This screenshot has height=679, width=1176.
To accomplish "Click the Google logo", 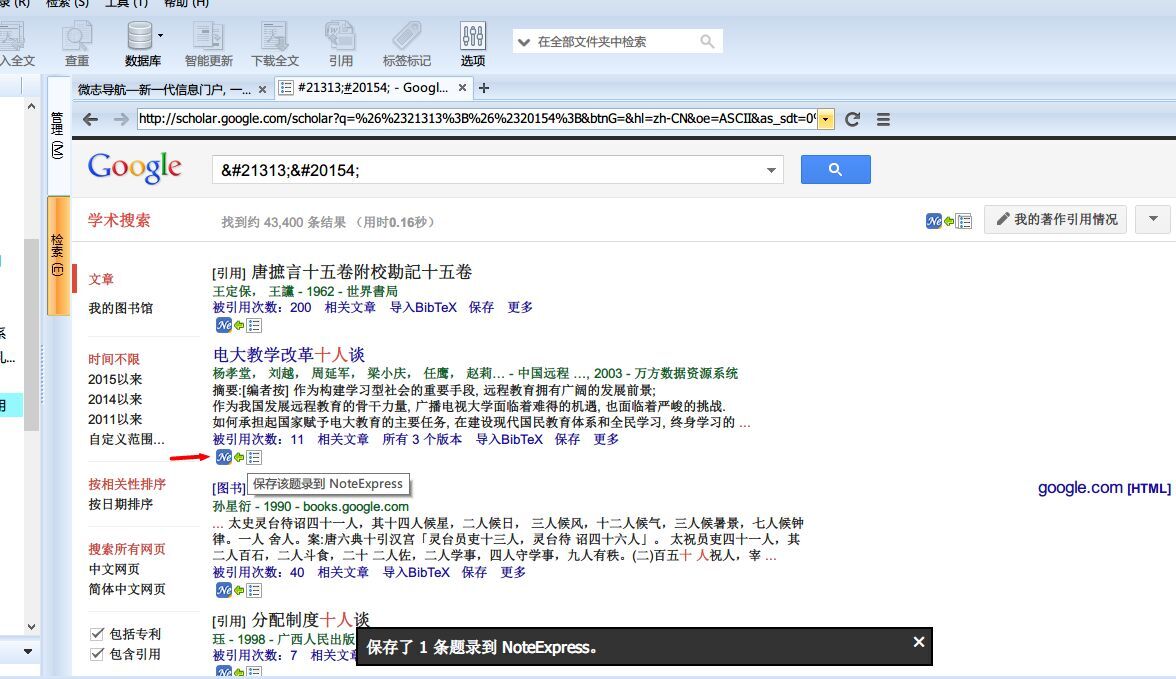I will point(134,168).
